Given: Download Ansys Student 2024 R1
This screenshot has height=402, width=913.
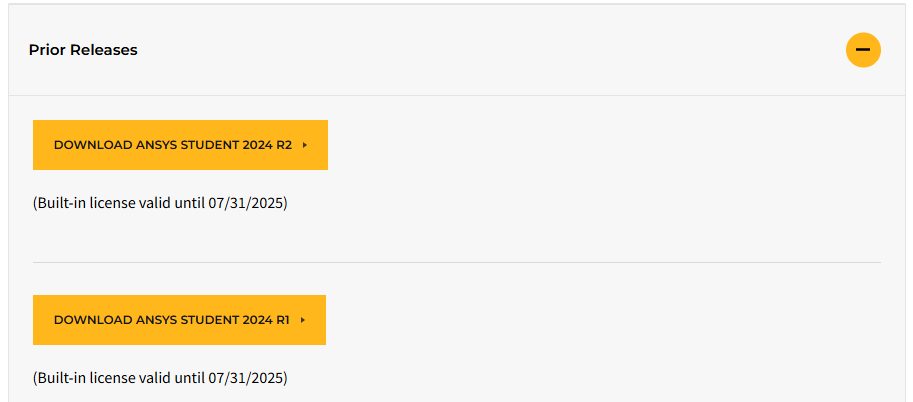Looking at the screenshot, I should (x=179, y=320).
